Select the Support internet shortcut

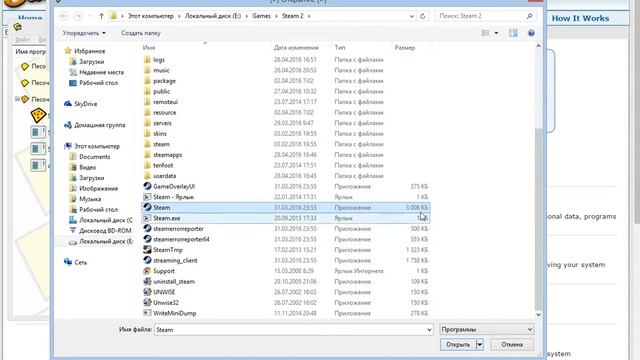click(x=285, y=271)
